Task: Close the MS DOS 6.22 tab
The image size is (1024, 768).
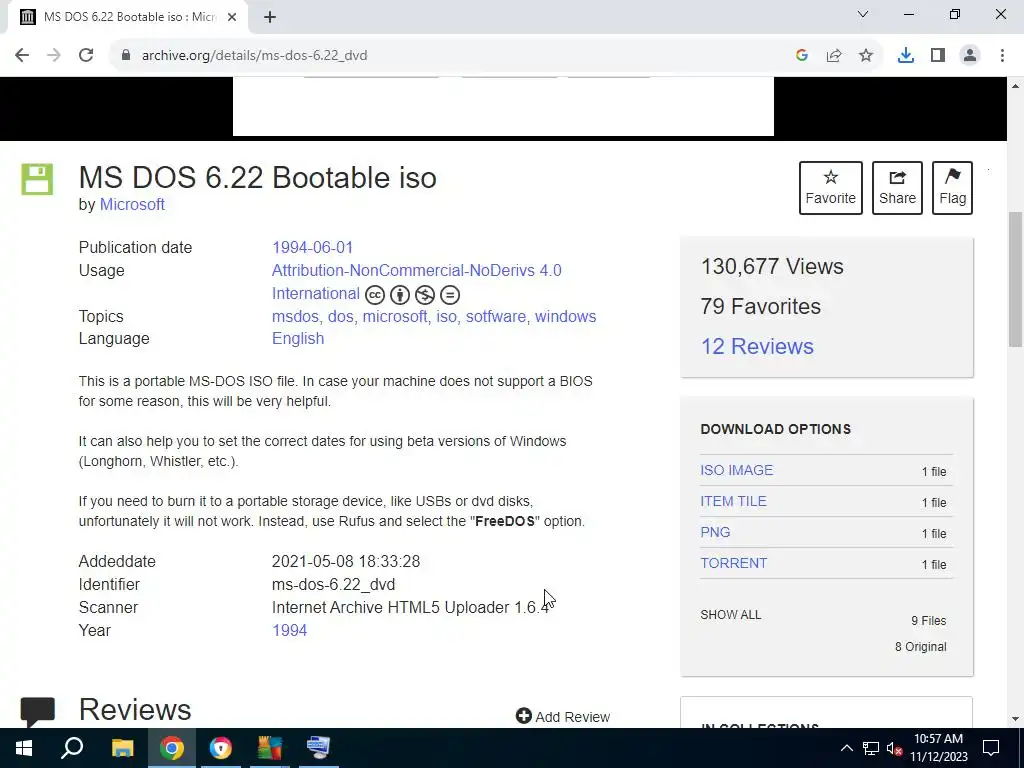Action: pyautogui.click(x=232, y=17)
